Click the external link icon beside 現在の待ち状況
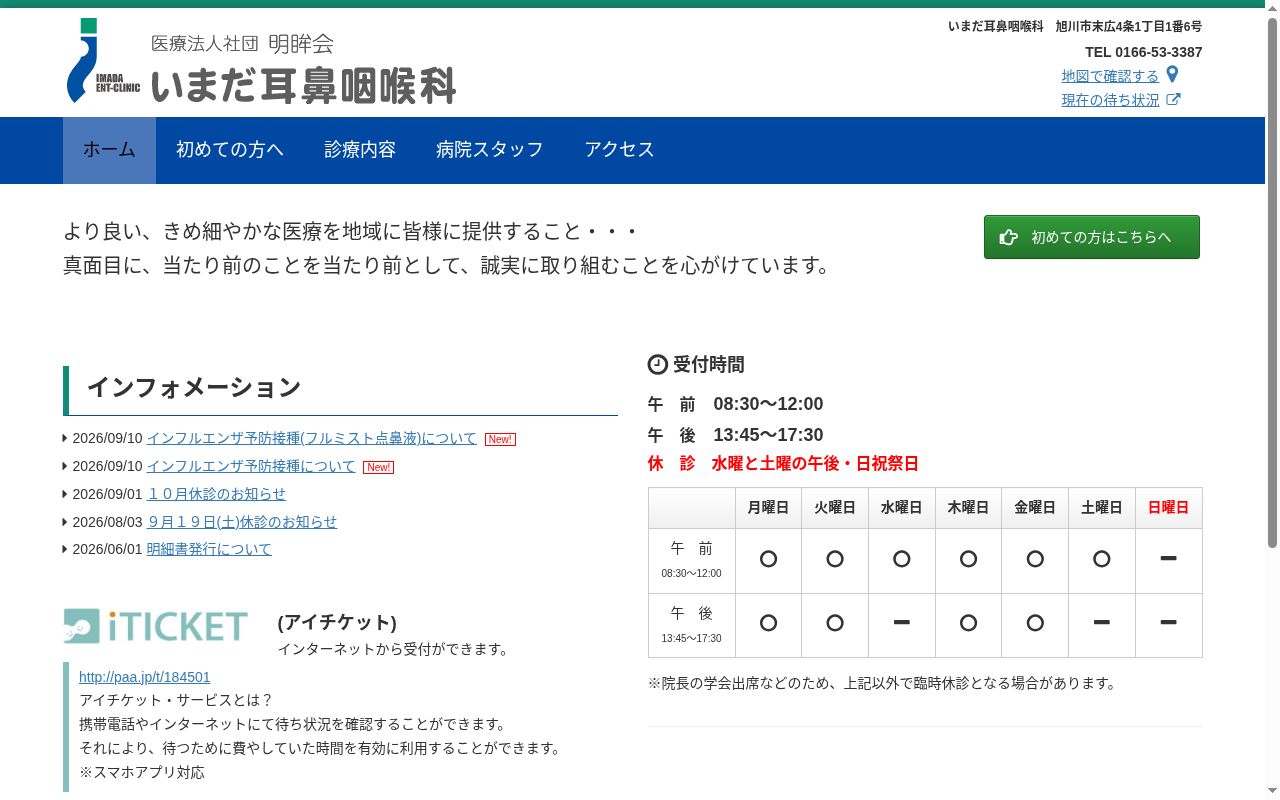This screenshot has width=1280, height=800. pyautogui.click(x=1174, y=100)
